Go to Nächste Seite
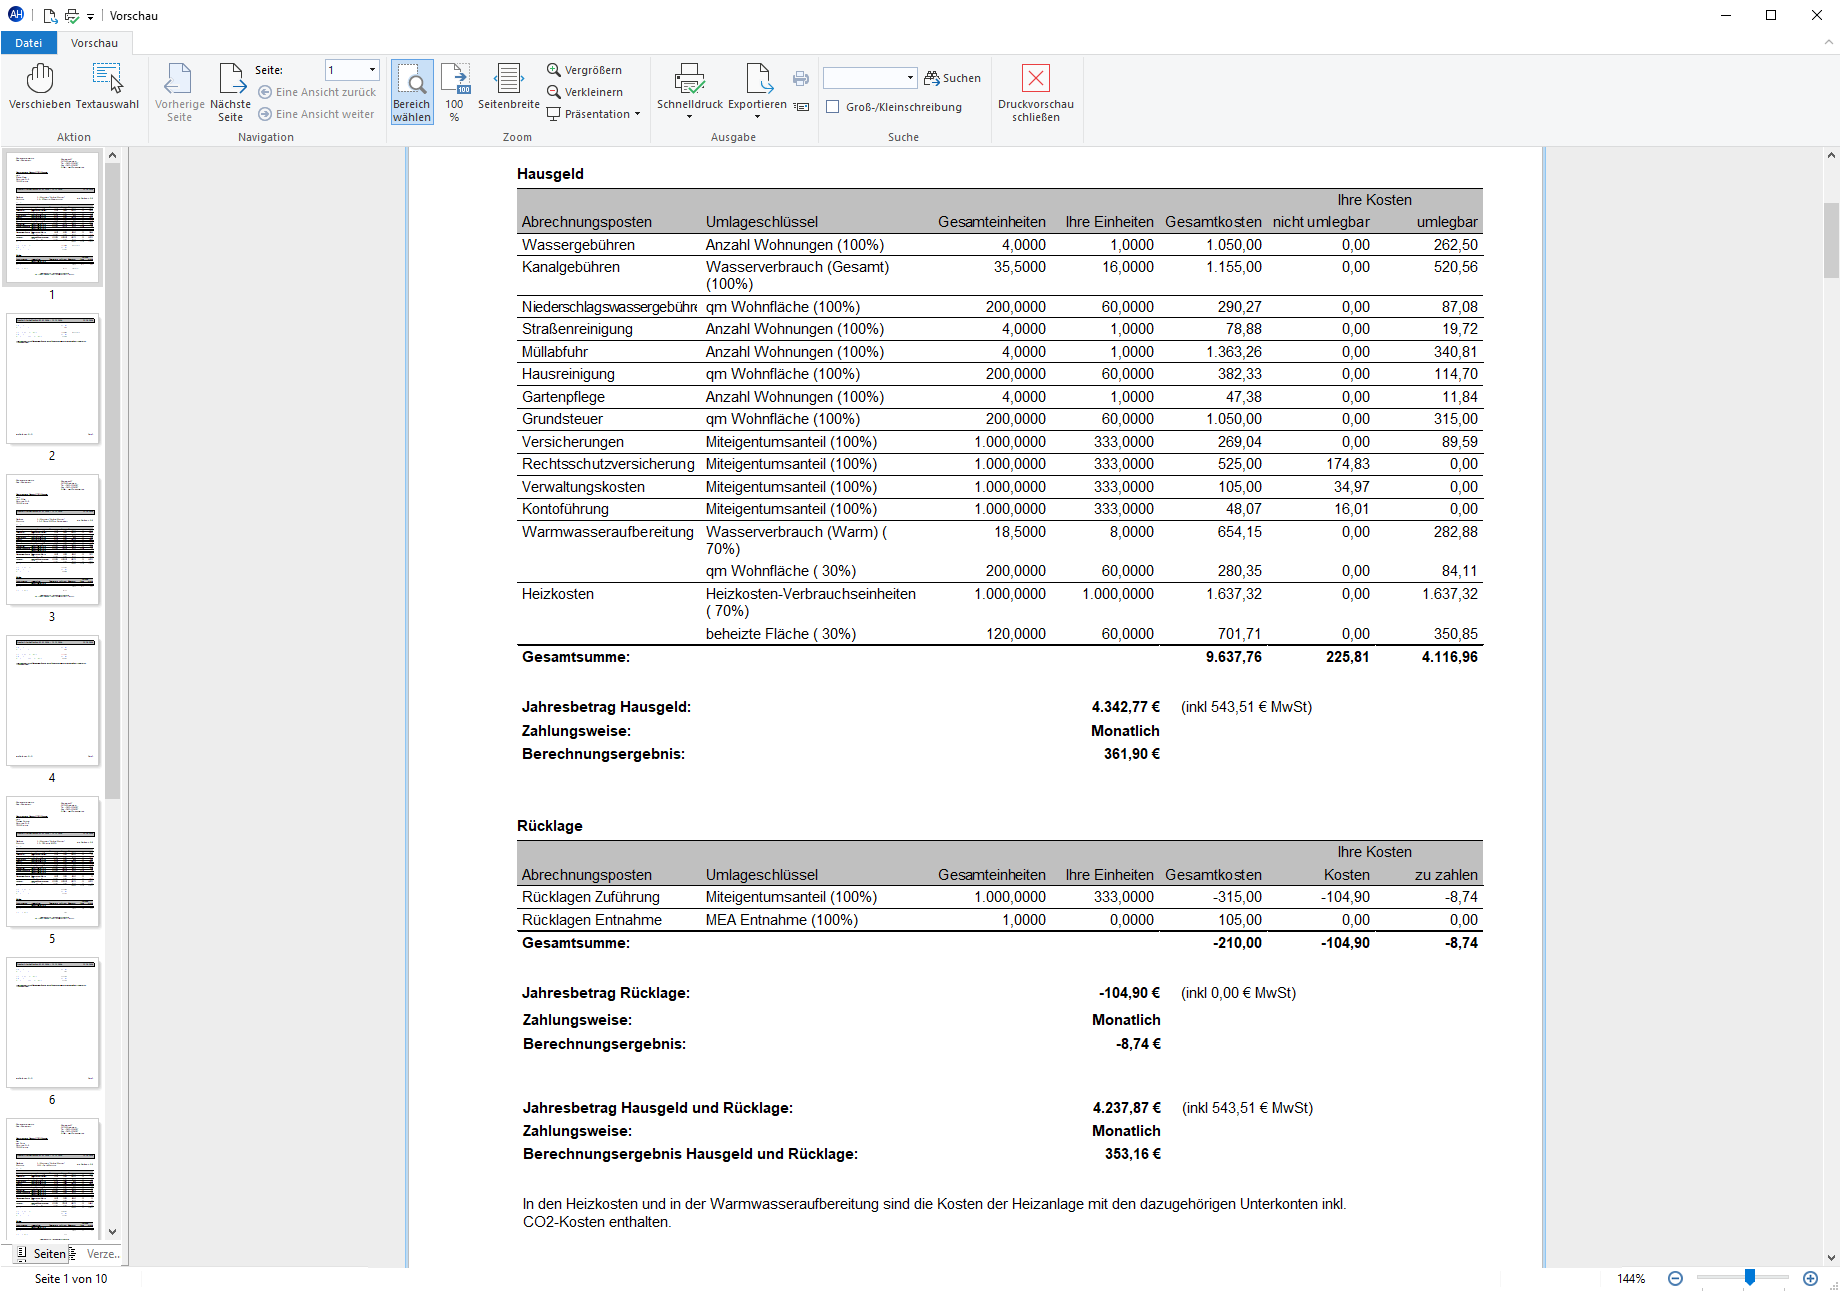This screenshot has width=1841, height=1292. pos(230,92)
